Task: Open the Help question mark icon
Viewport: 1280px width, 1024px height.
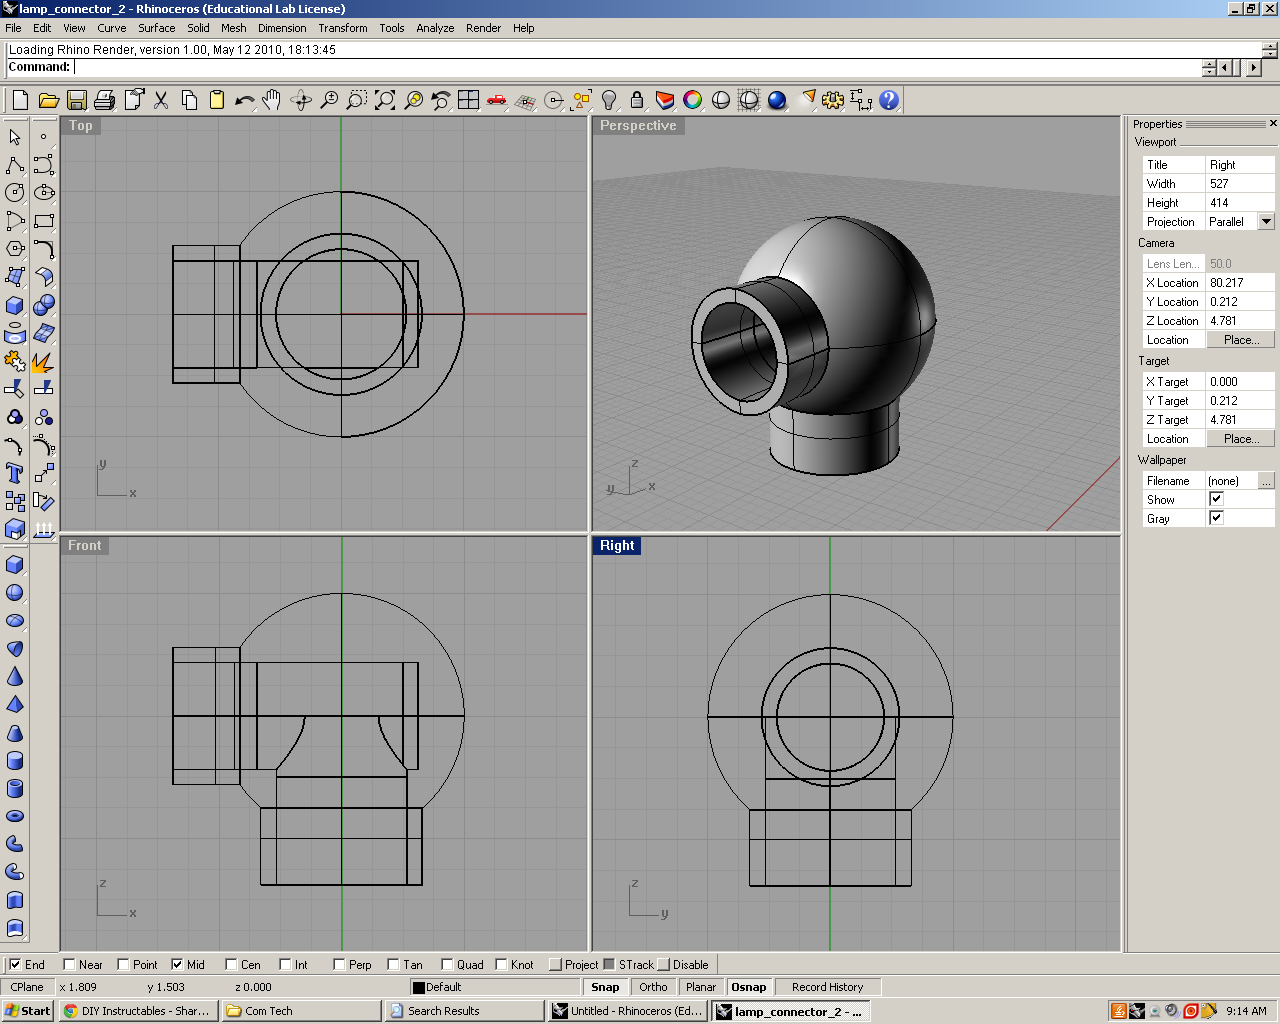Action: click(889, 100)
